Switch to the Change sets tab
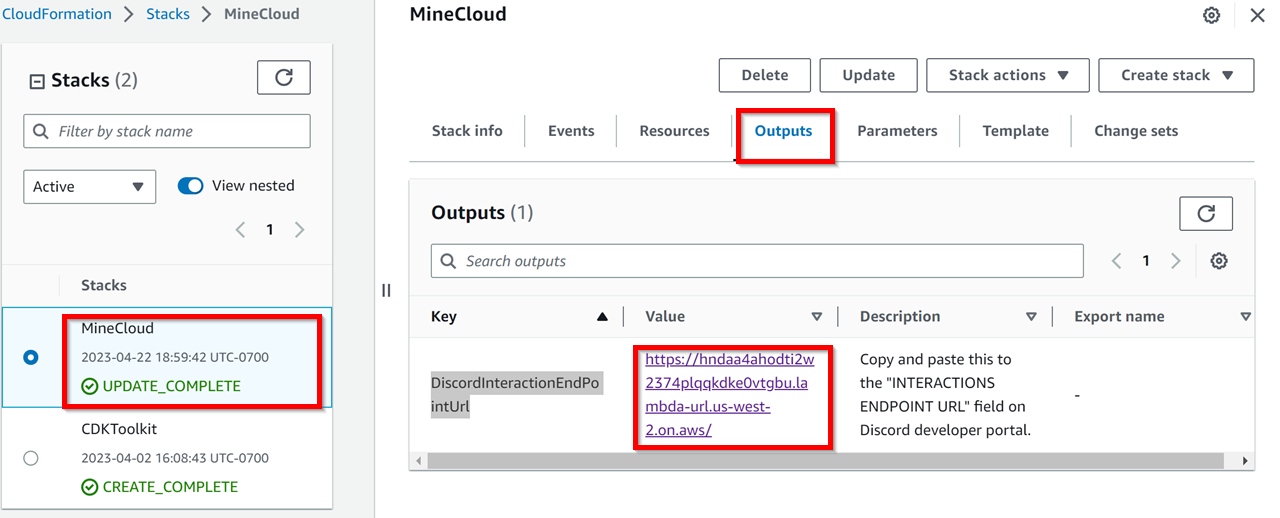The width and height of the screenshot is (1280, 518). click(1136, 131)
